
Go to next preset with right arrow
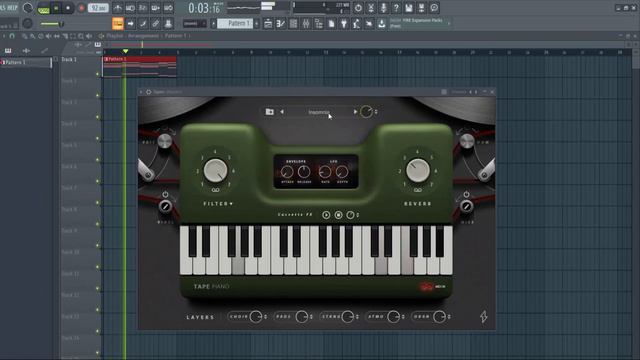click(356, 111)
